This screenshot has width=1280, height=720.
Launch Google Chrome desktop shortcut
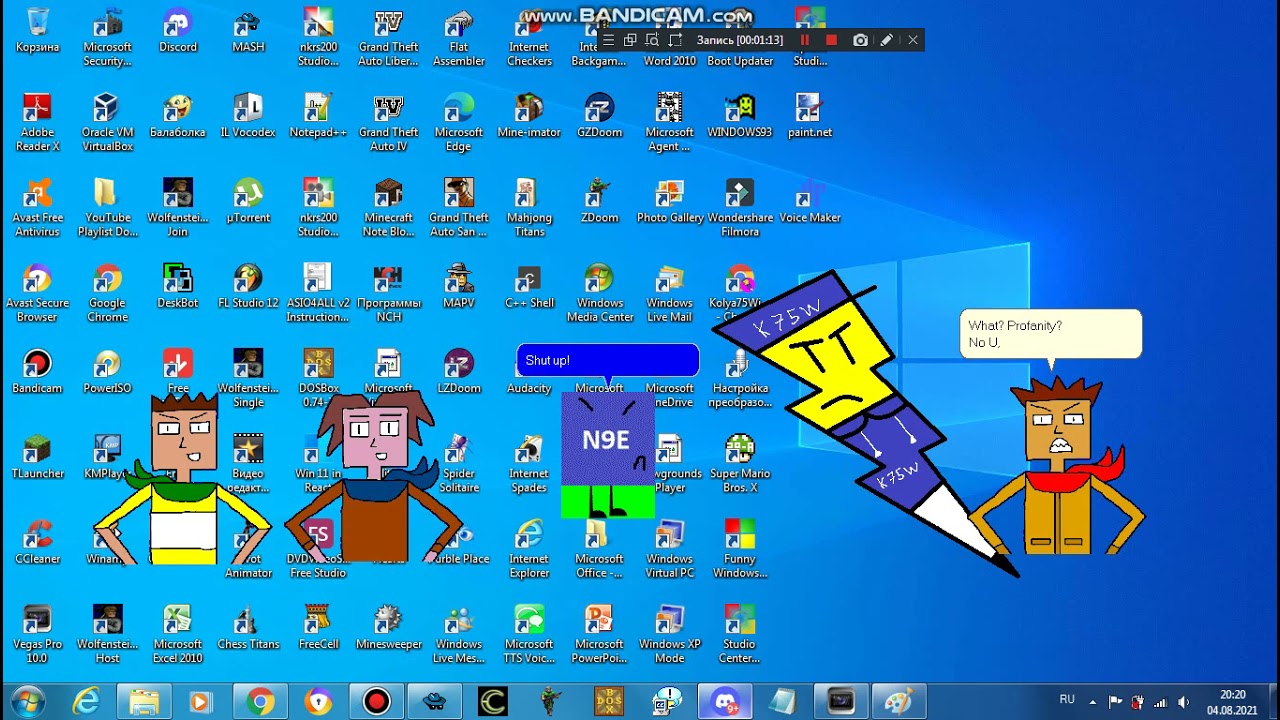(x=107, y=293)
